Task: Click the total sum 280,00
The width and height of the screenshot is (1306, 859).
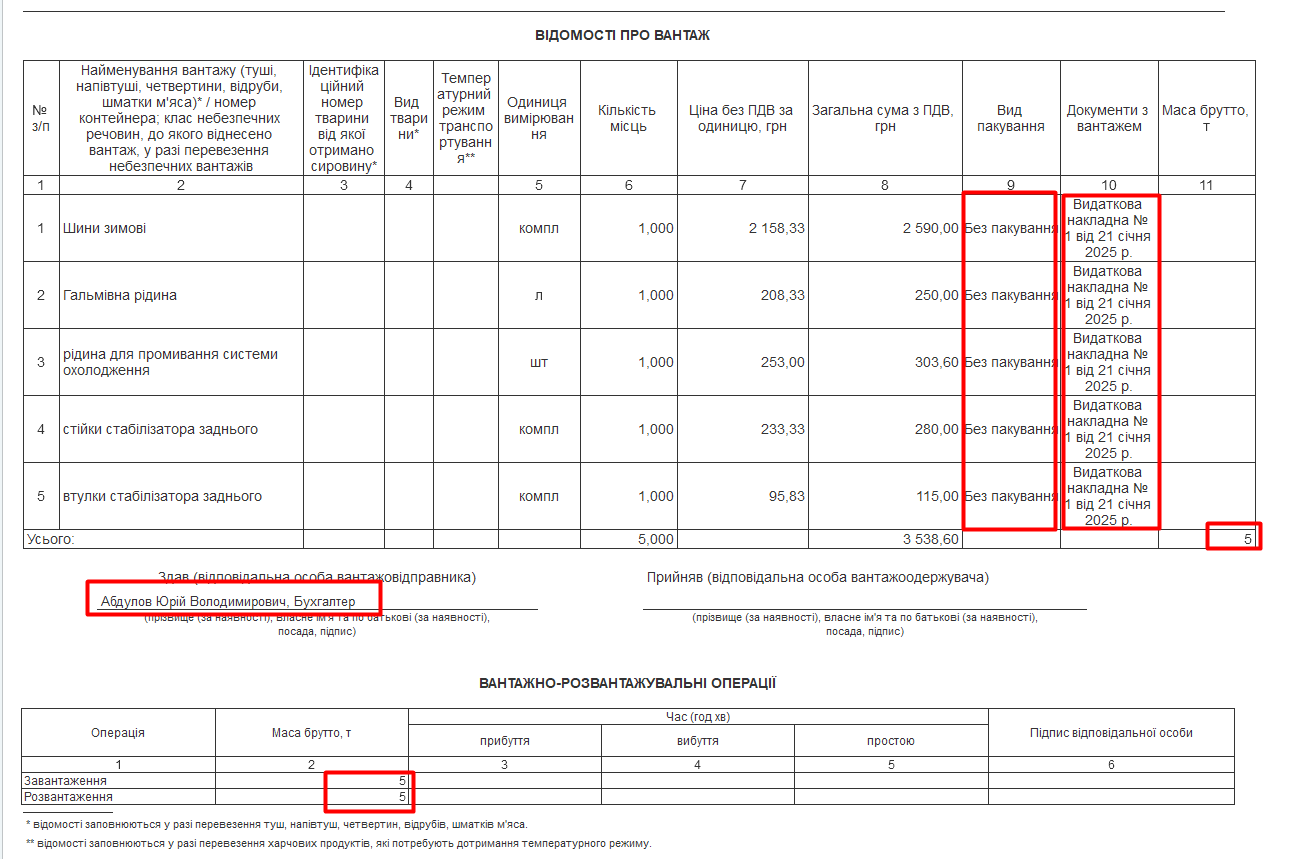Action: [936, 429]
